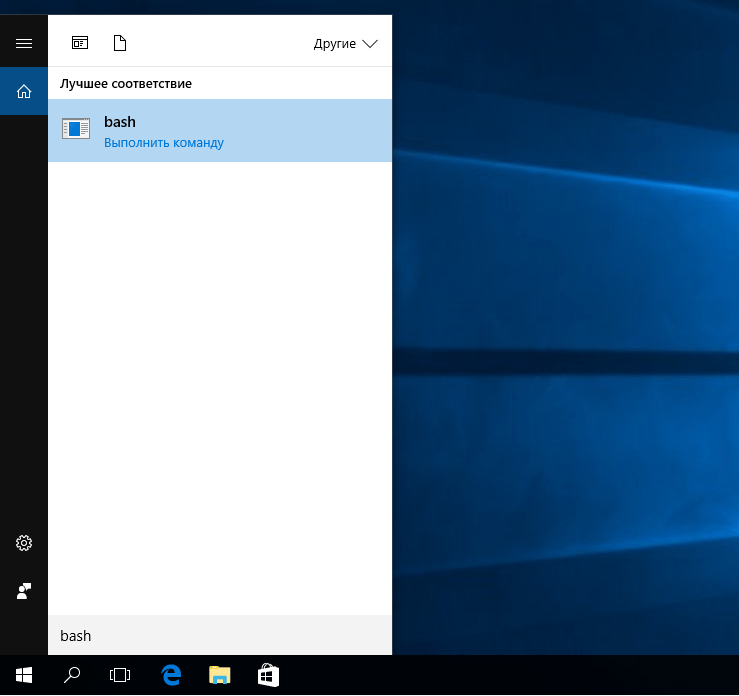The image size is (739, 696).
Task: Open the Windows Store from taskbar
Action: pyautogui.click(x=268, y=675)
